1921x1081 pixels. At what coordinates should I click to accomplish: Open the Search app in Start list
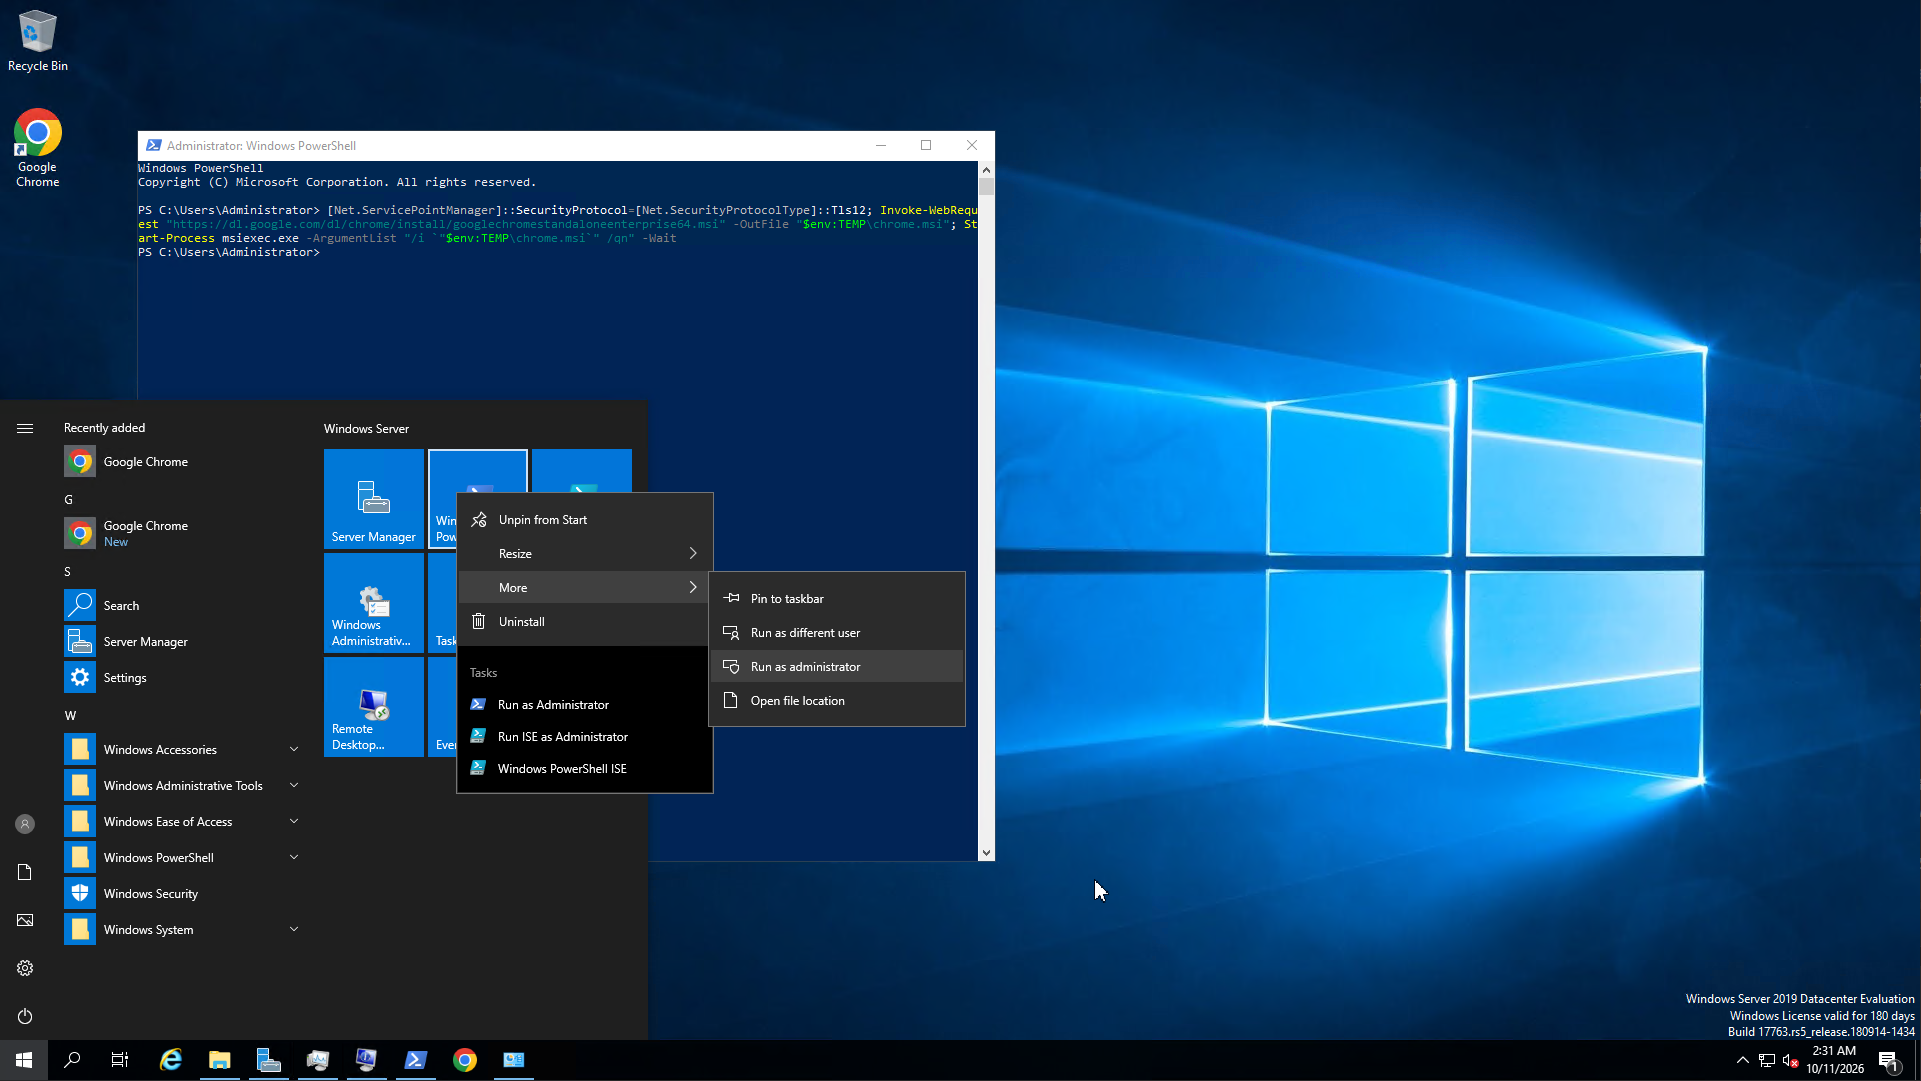click(180, 606)
